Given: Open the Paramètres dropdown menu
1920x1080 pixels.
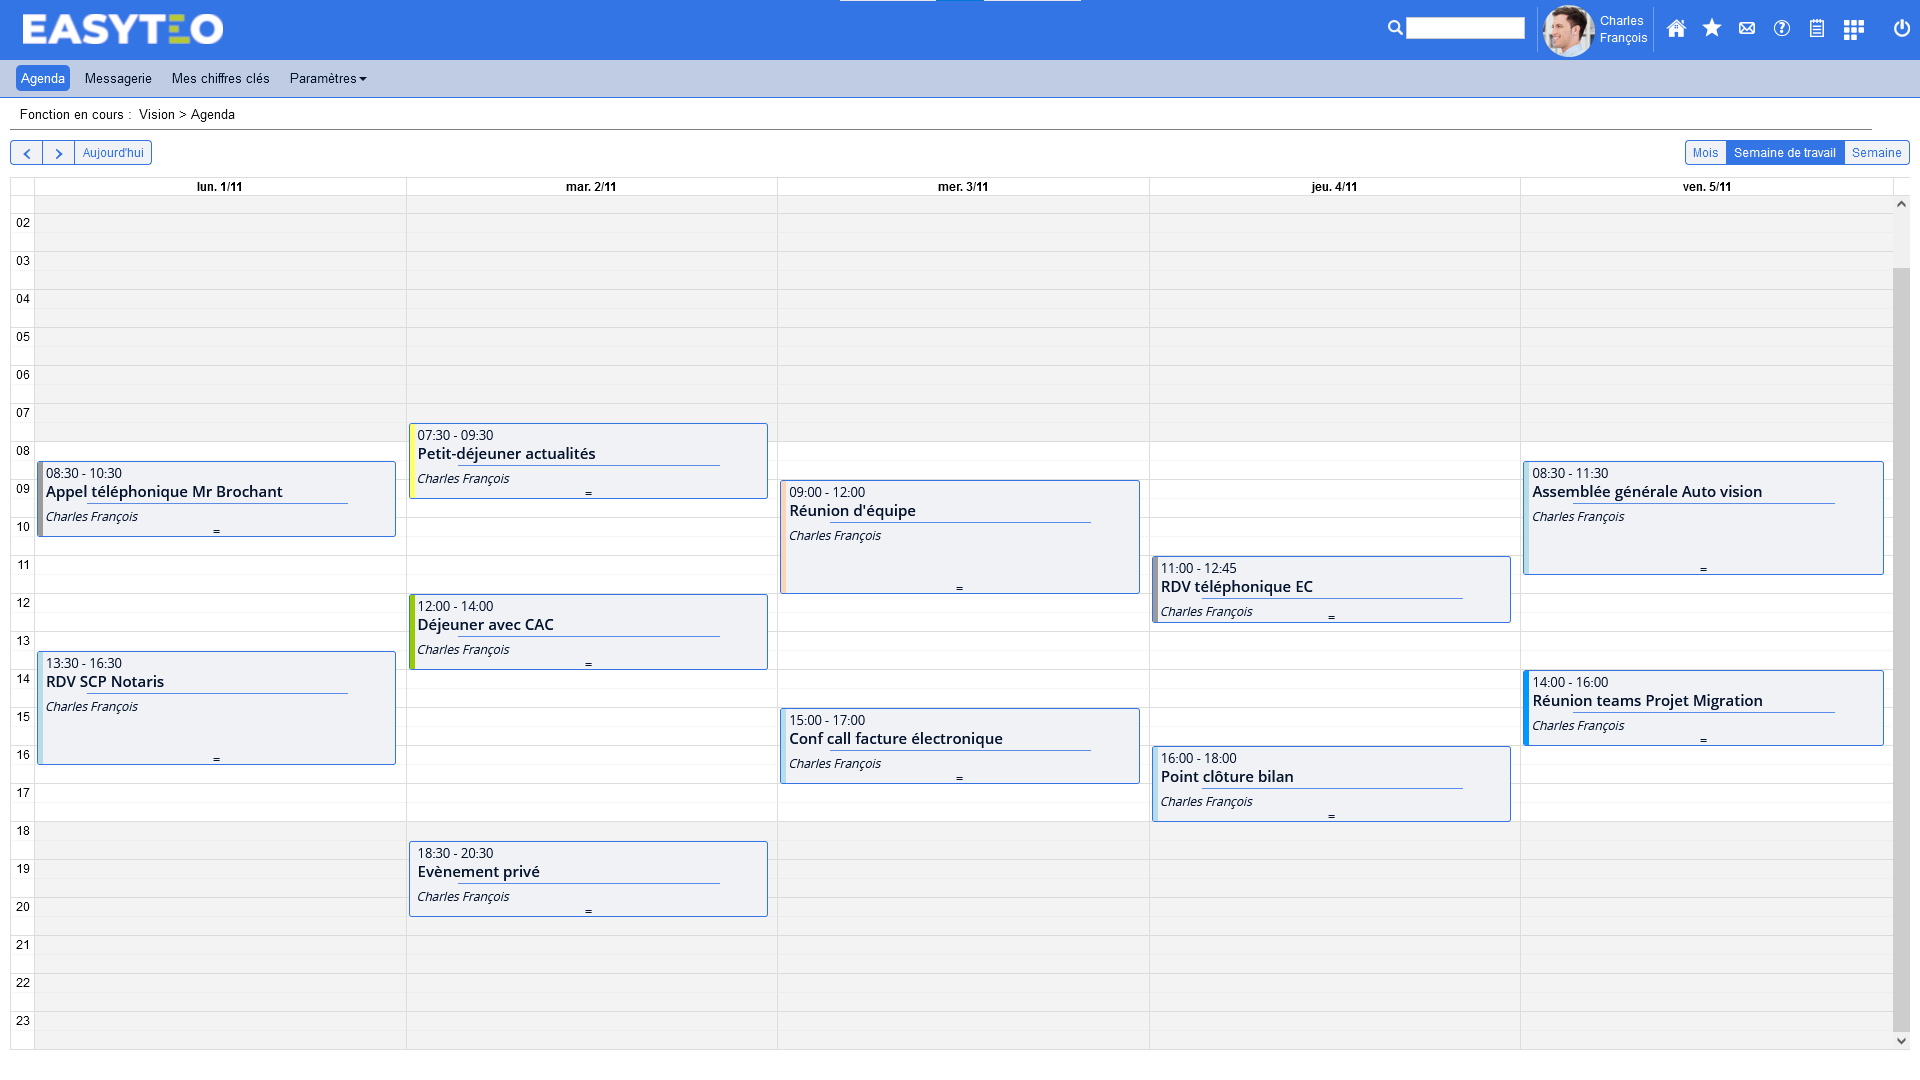Looking at the screenshot, I should pos(327,78).
